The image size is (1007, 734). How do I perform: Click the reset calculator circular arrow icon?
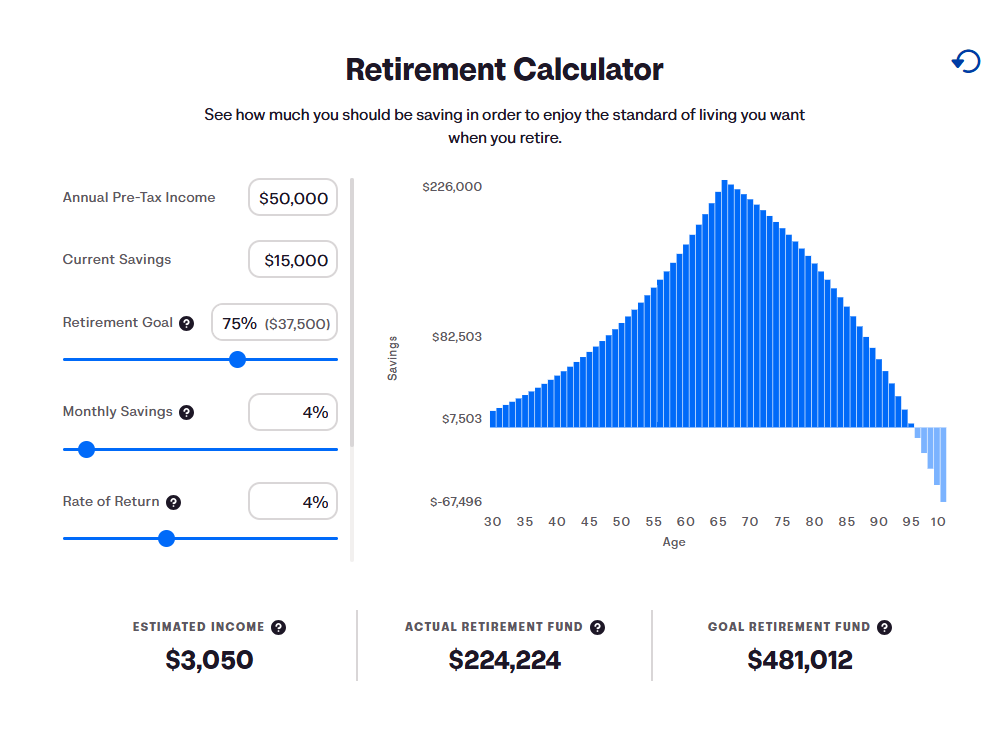click(x=966, y=62)
